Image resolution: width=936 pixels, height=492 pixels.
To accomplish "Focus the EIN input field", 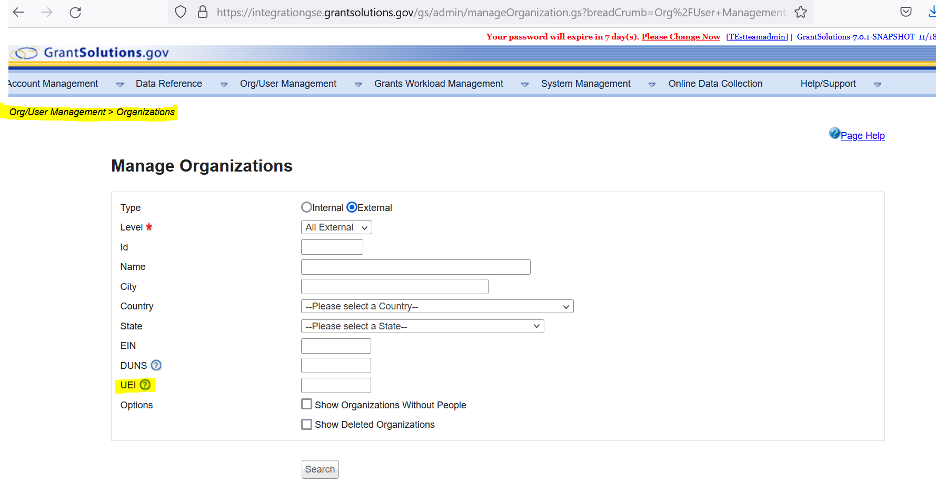I will [x=335, y=346].
